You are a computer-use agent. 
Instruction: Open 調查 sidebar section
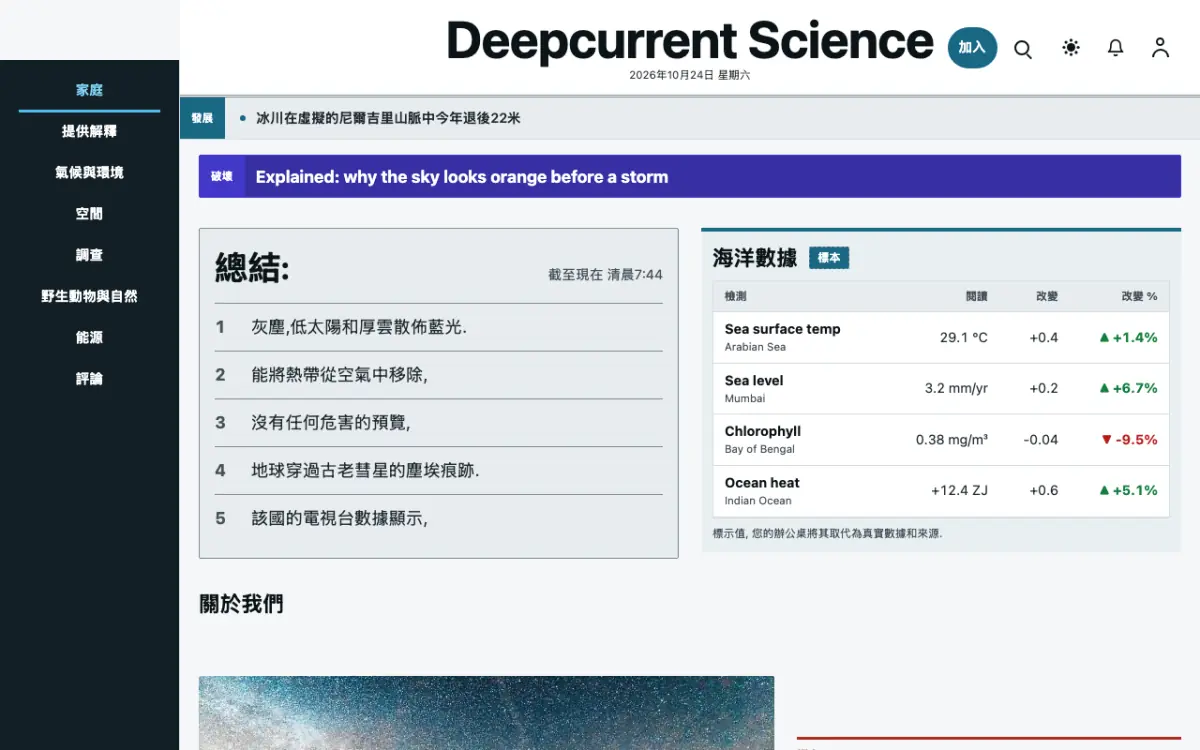pyautogui.click(x=89, y=255)
